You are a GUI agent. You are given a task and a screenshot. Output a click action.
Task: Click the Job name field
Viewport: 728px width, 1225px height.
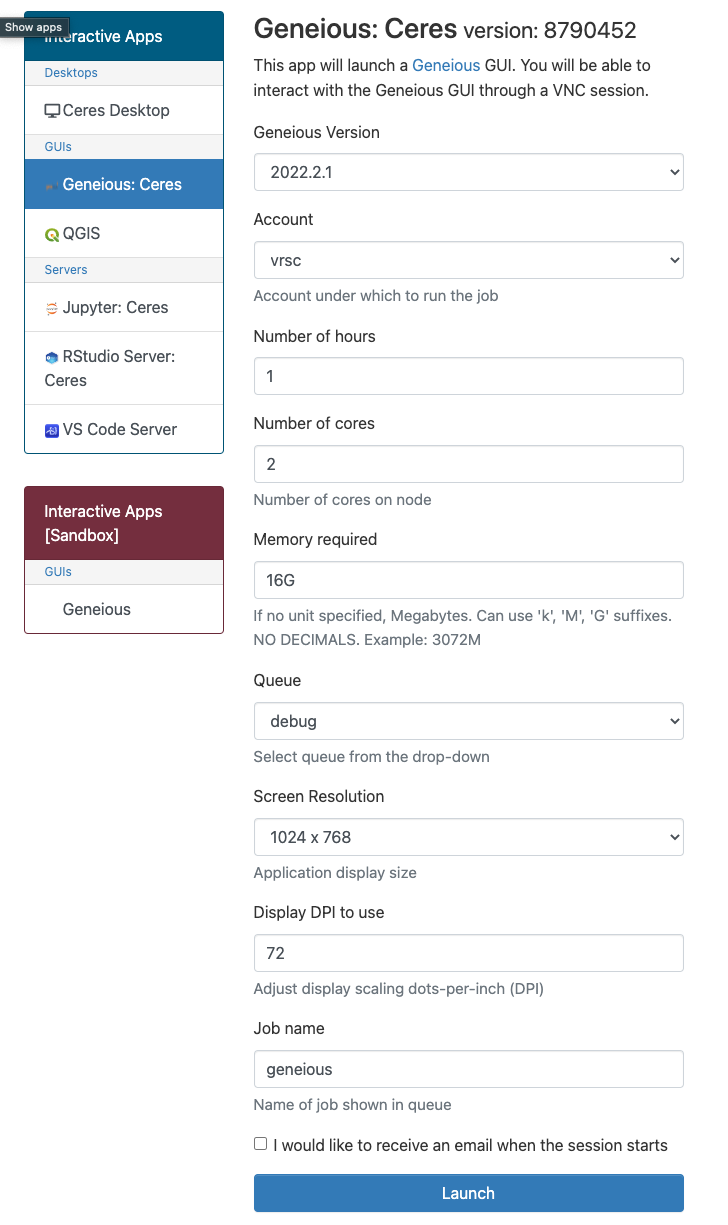click(x=468, y=1069)
